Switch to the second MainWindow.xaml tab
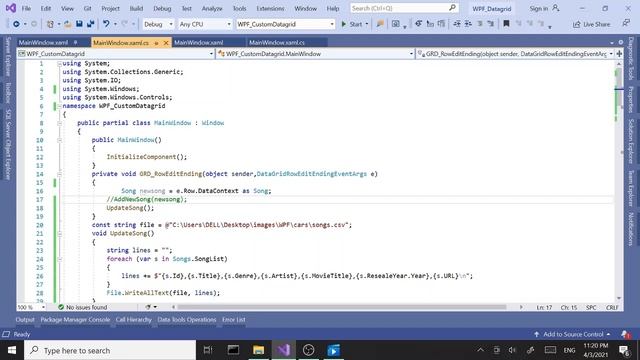The image size is (640, 360). [199, 42]
